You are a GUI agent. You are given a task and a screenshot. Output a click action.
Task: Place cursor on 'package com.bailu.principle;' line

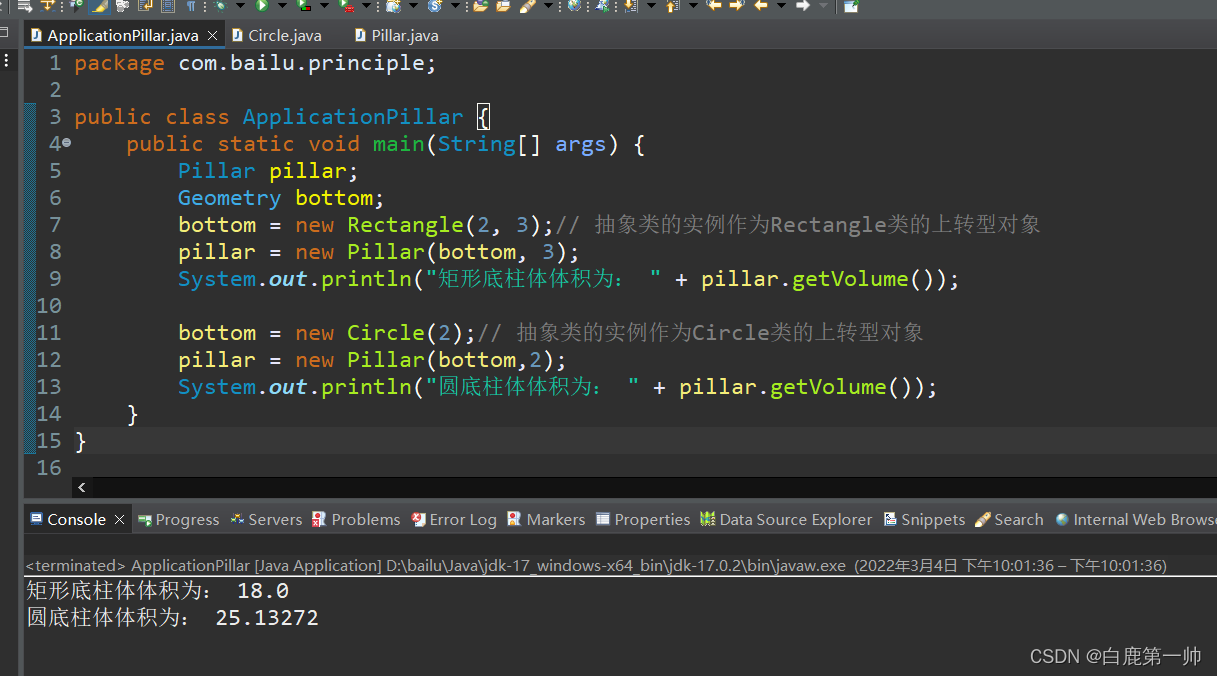coord(256,63)
